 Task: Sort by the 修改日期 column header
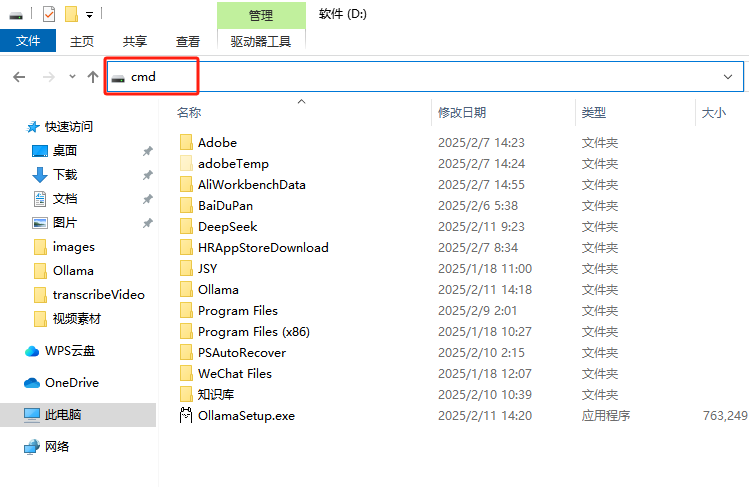coord(462,113)
